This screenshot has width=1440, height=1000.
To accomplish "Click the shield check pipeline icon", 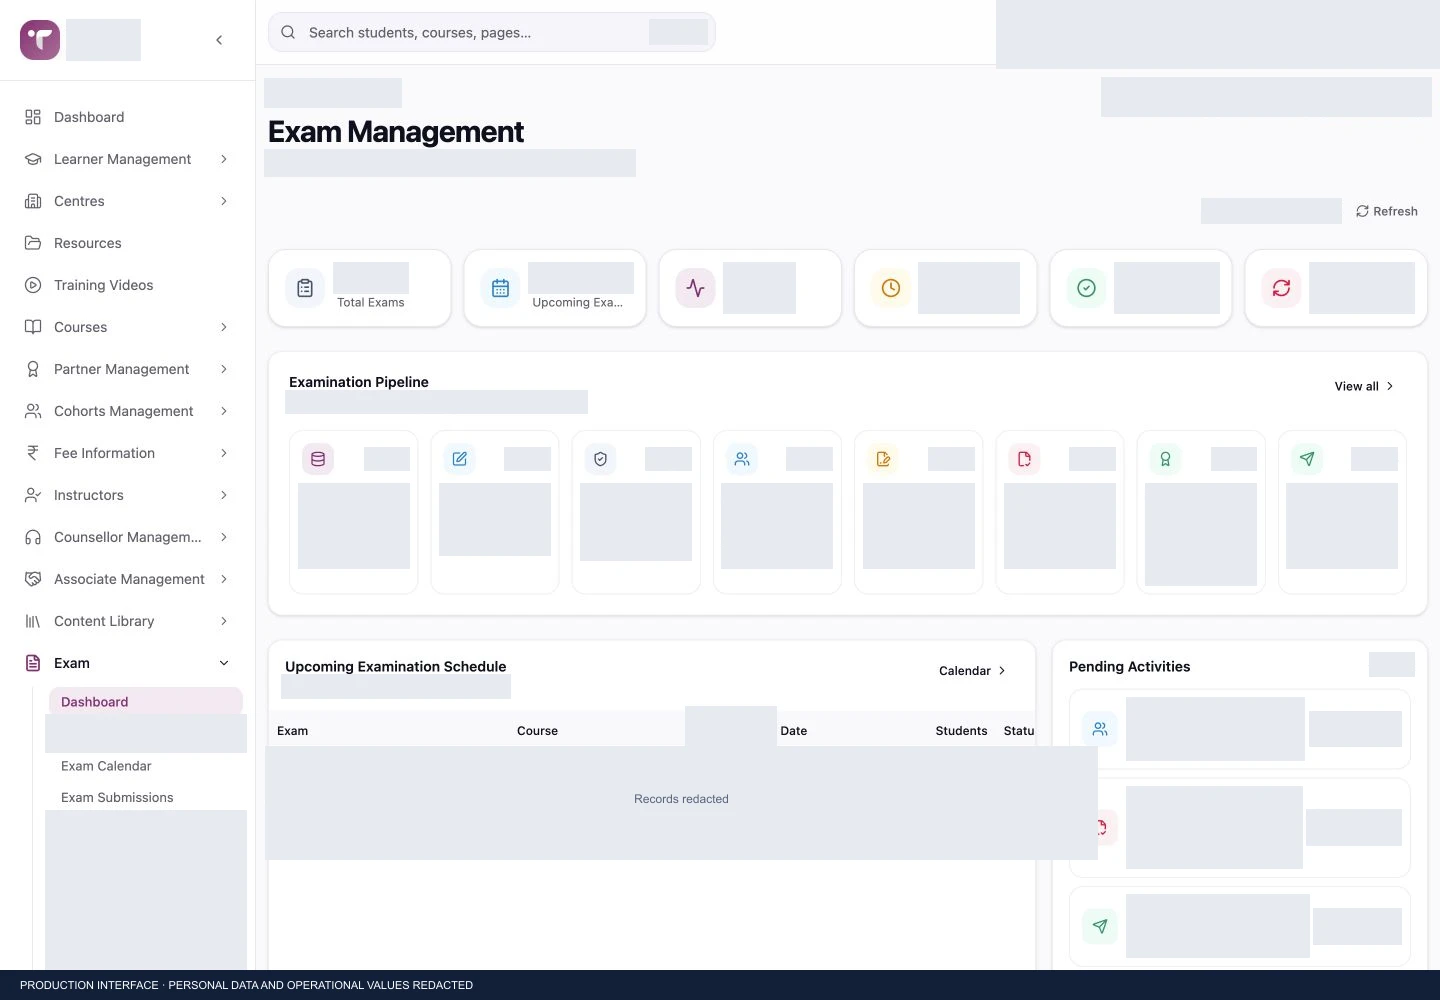I will point(601,459).
